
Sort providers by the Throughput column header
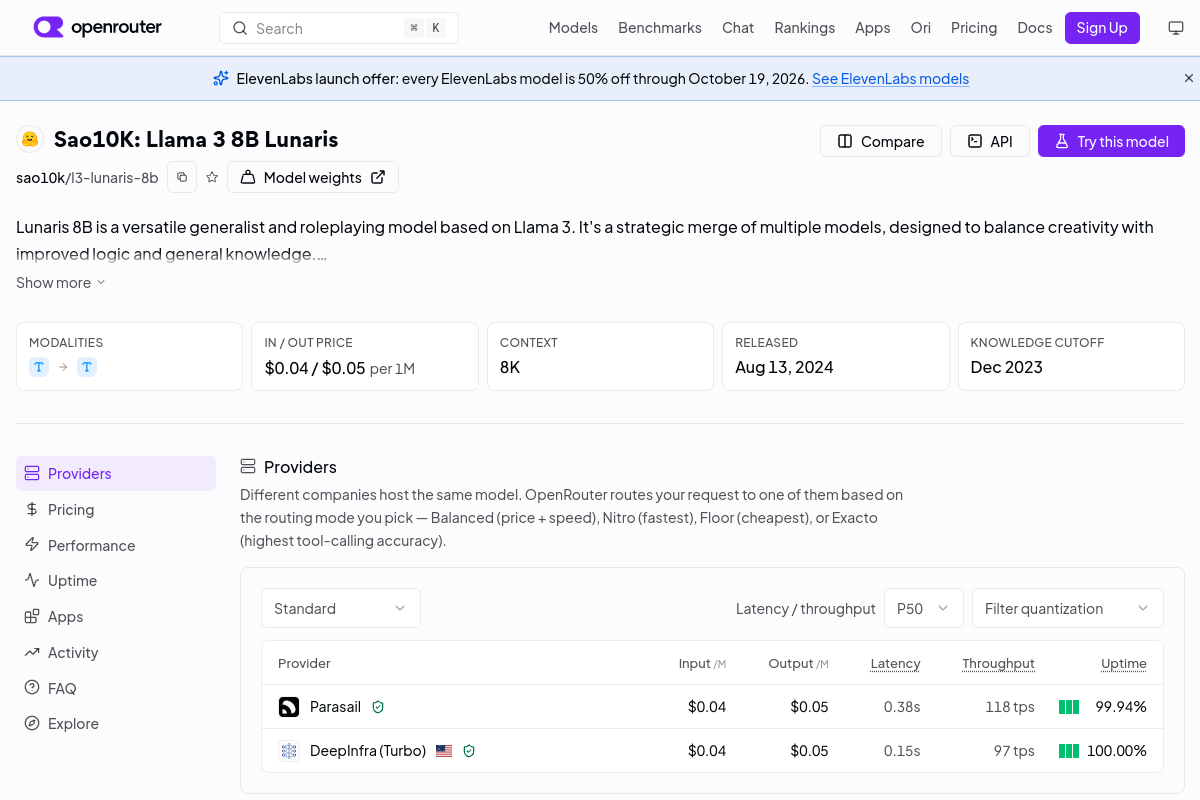[x=998, y=663]
